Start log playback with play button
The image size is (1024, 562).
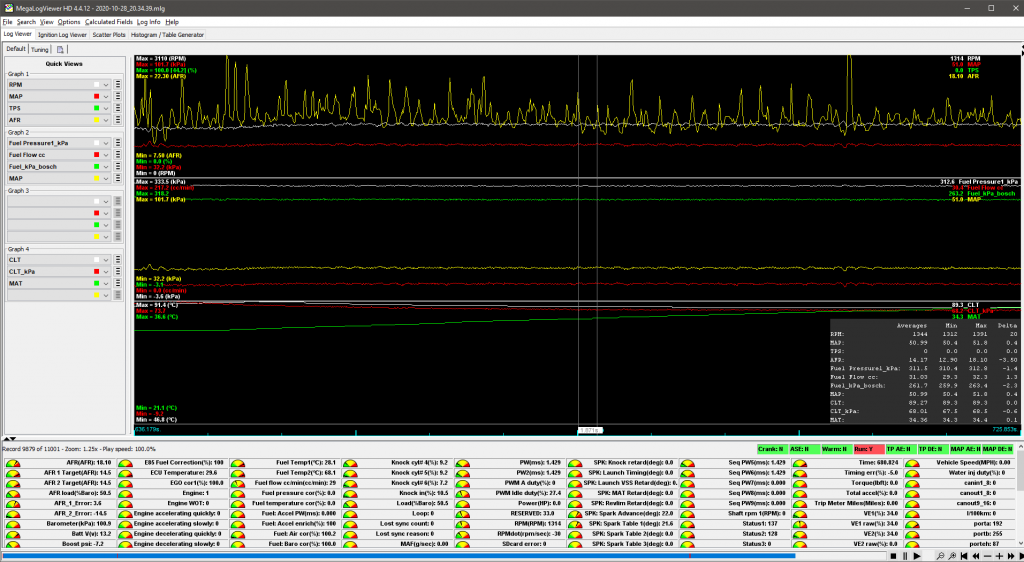point(917,556)
